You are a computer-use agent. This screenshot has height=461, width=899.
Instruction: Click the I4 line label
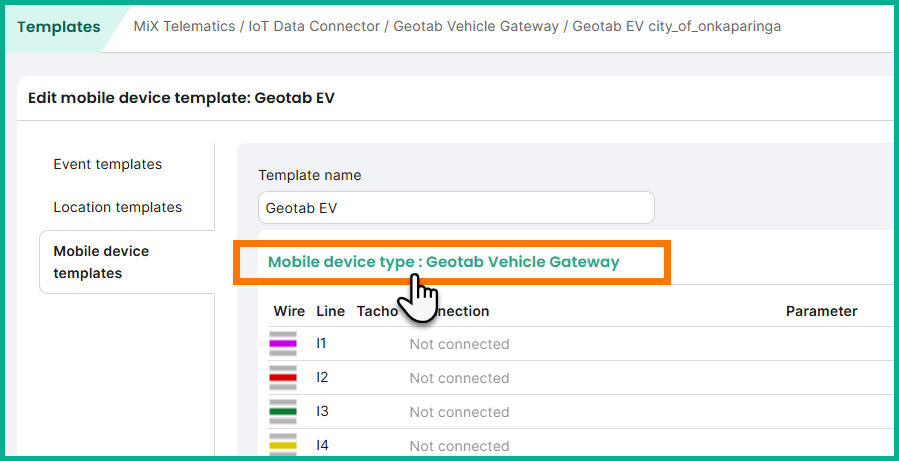tap(322, 445)
